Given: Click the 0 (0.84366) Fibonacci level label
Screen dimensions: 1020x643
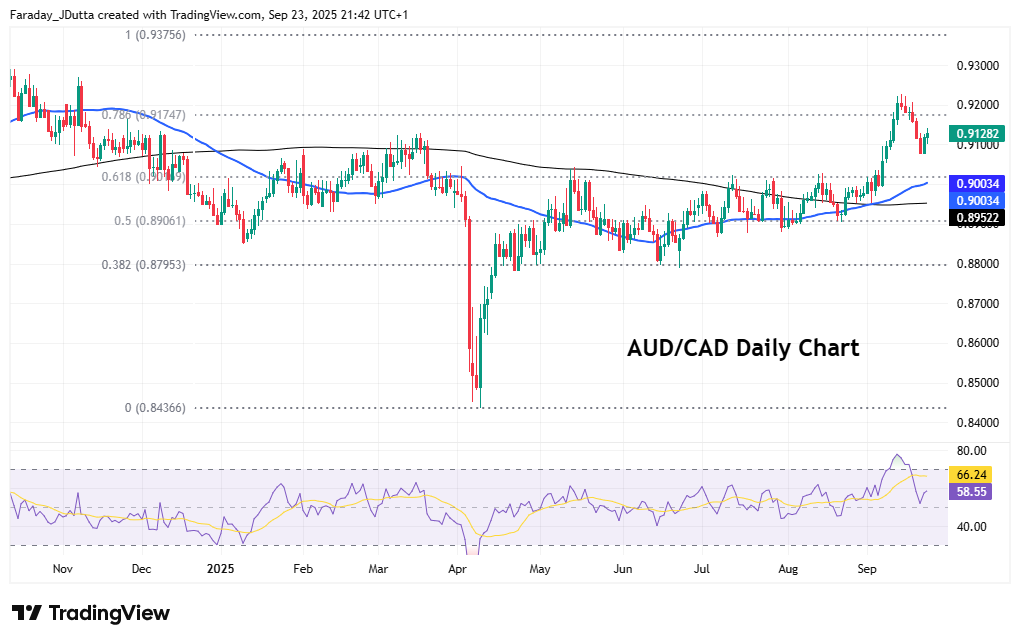Looking at the screenshot, I should click(156, 408).
